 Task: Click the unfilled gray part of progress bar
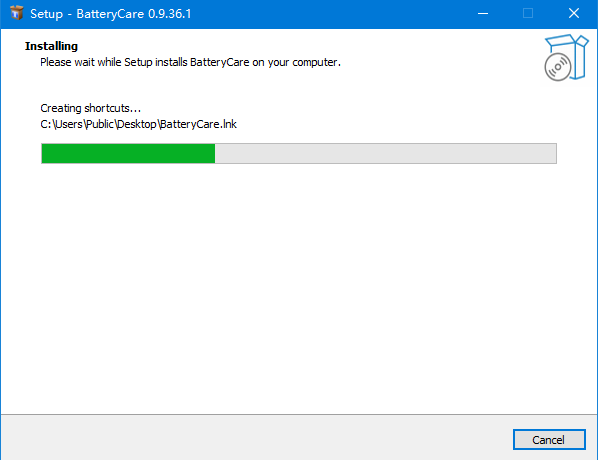click(x=385, y=153)
